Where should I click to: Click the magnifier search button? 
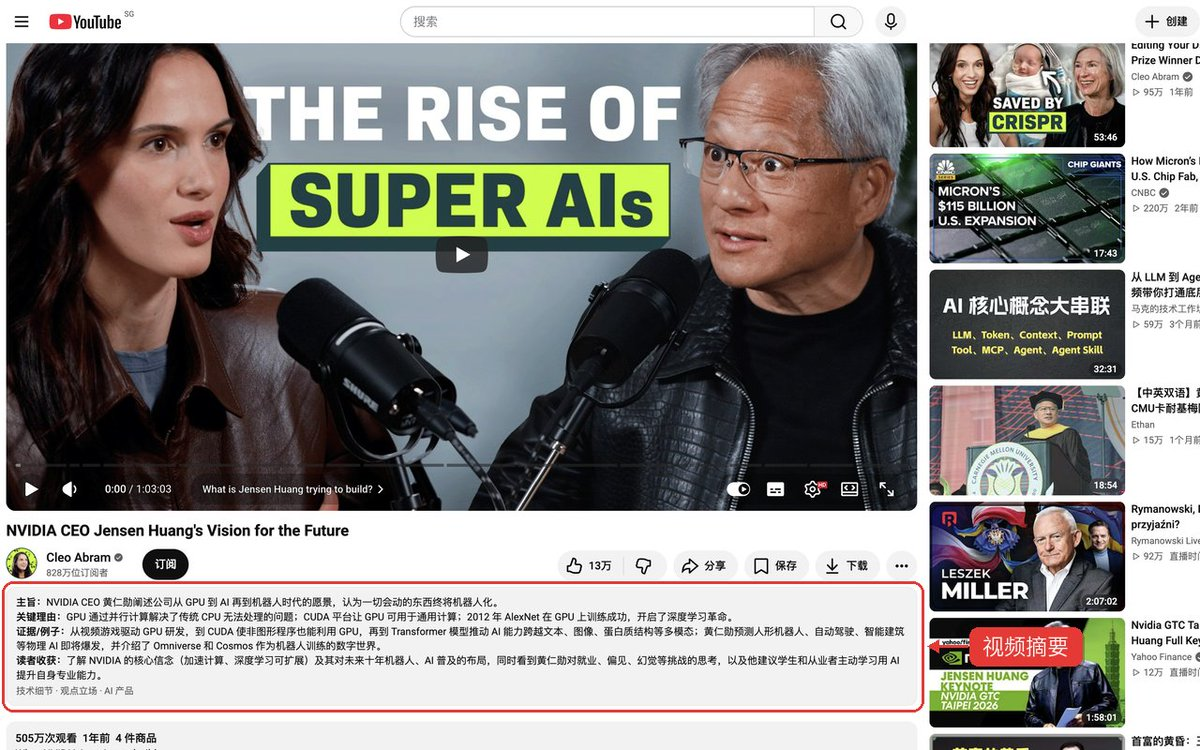coord(838,21)
